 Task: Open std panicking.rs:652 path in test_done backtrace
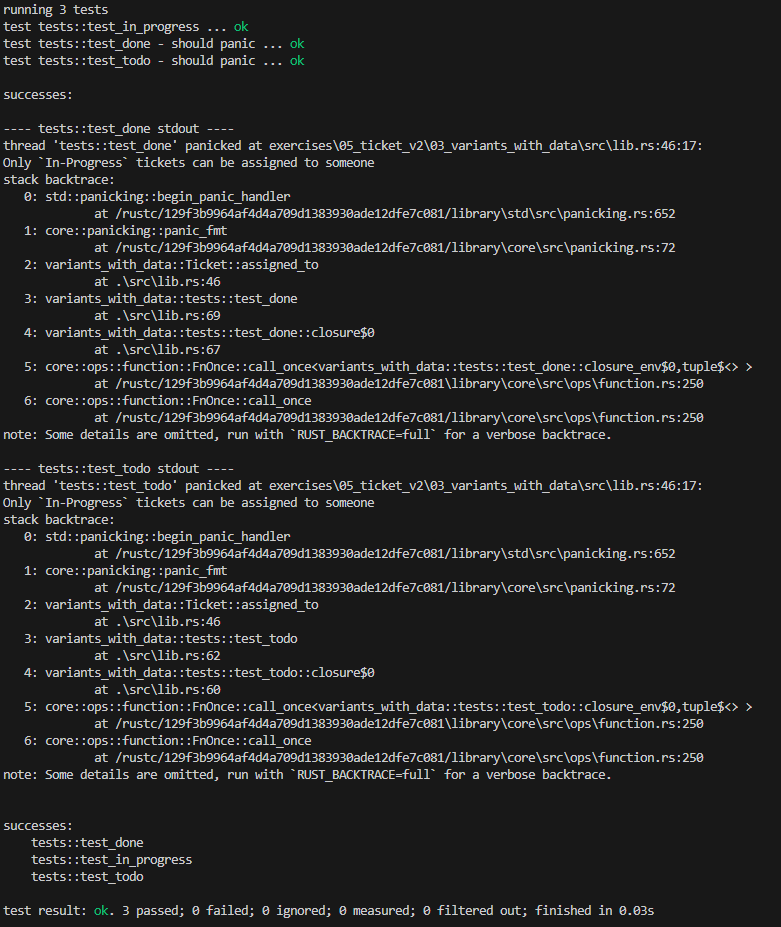pos(396,213)
